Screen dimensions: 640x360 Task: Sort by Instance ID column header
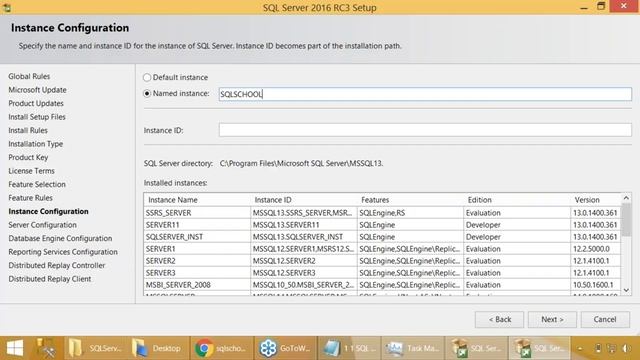tap(304, 200)
